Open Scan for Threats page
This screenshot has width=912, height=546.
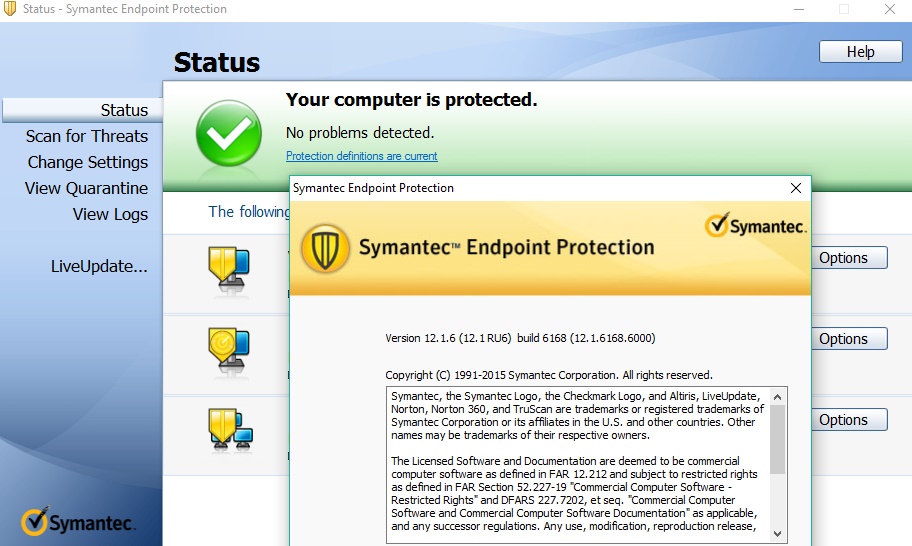(87, 136)
